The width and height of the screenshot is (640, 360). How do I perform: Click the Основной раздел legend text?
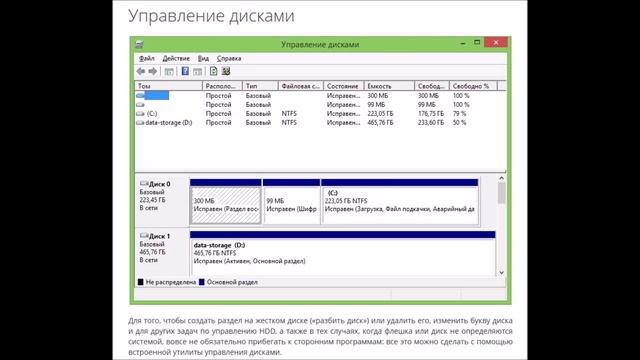tap(232, 282)
